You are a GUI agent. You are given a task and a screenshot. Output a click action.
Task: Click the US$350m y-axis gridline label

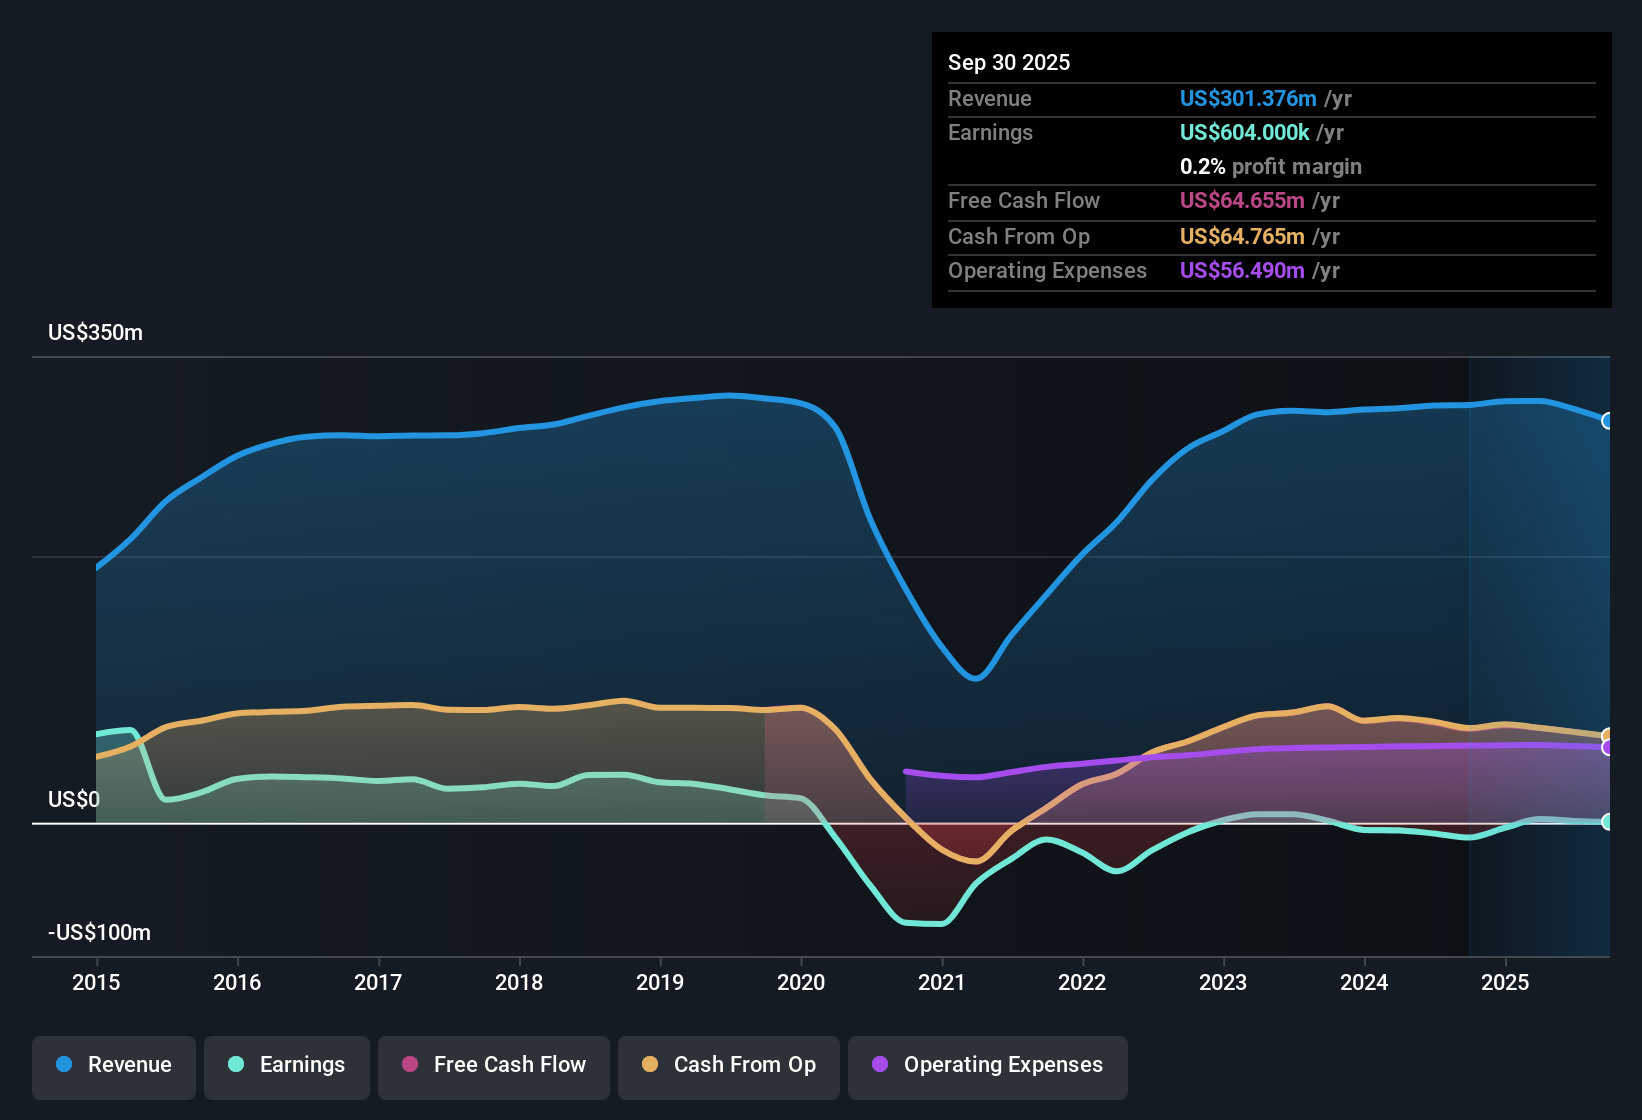point(94,332)
